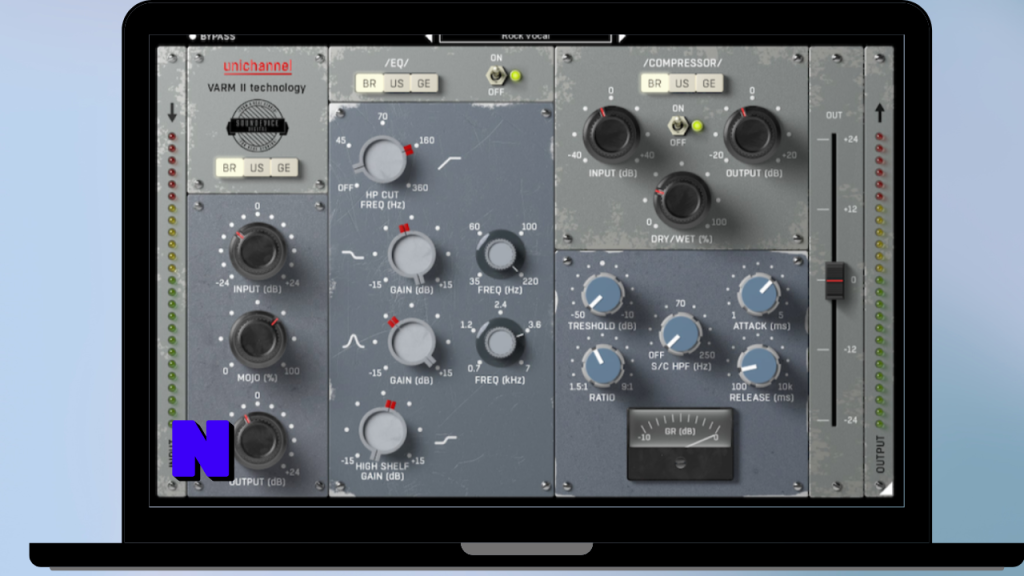
Task: Click the TRESHOLD (dB) knob
Action: coord(603,294)
